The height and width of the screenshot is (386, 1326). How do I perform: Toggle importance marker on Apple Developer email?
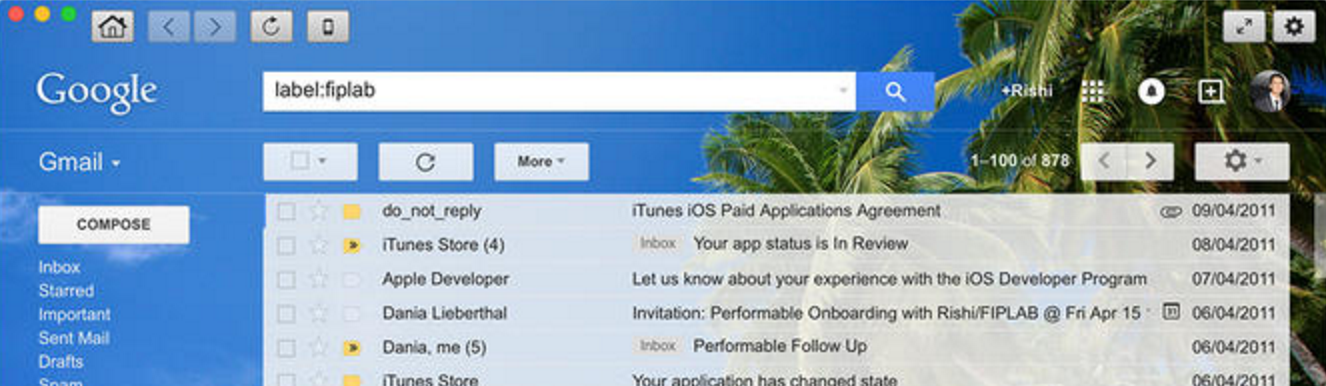[x=351, y=279]
